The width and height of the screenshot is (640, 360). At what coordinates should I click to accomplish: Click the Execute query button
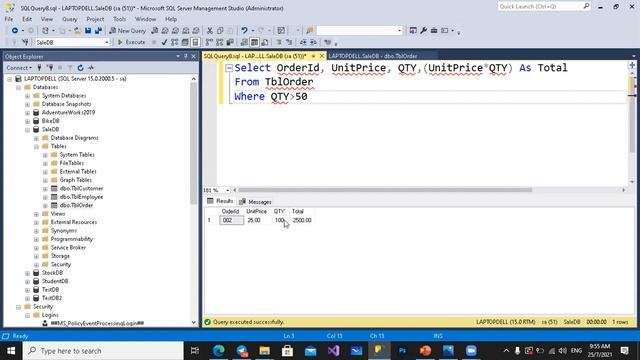131,42
